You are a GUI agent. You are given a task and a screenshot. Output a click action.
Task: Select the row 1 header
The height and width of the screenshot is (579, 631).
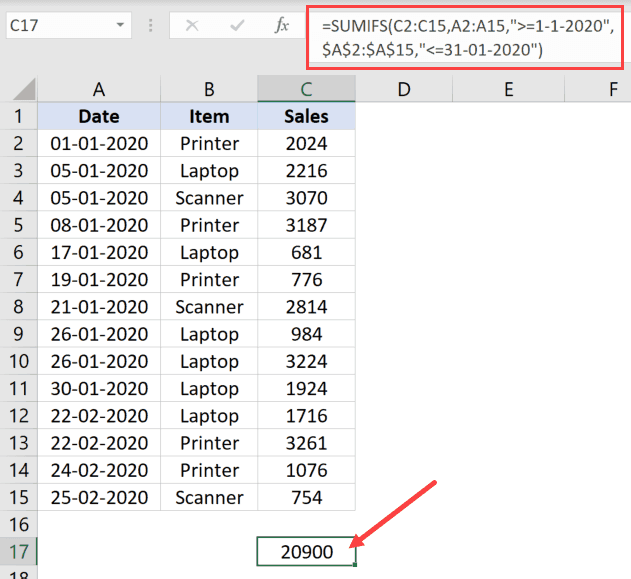pyautogui.click(x=18, y=116)
